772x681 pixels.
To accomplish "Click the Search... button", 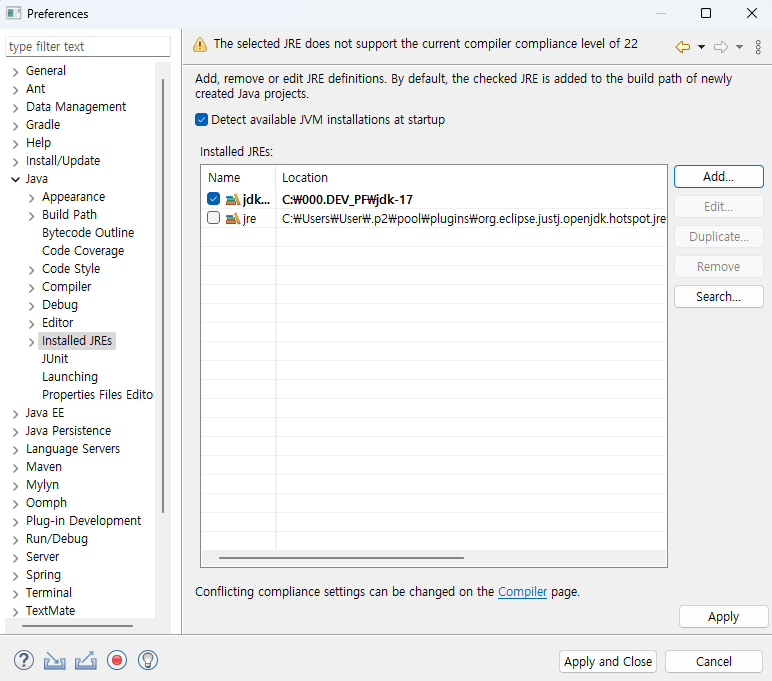I will click(x=718, y=296).
